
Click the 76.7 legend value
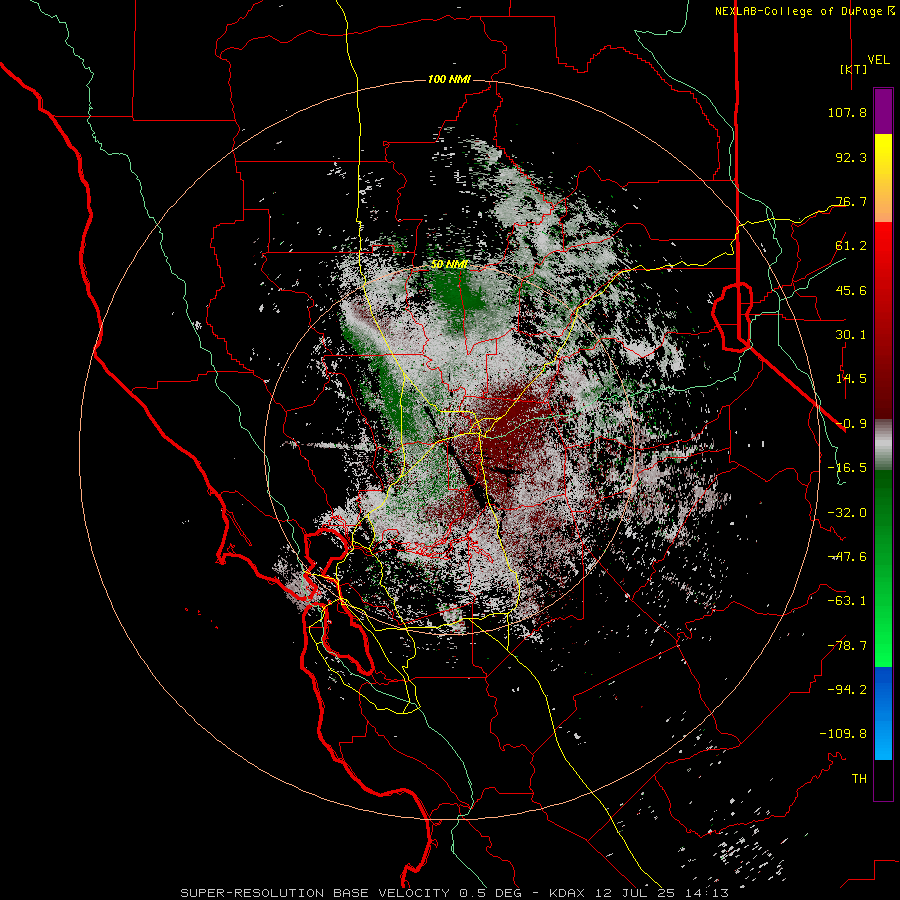(x=851, y=201)
